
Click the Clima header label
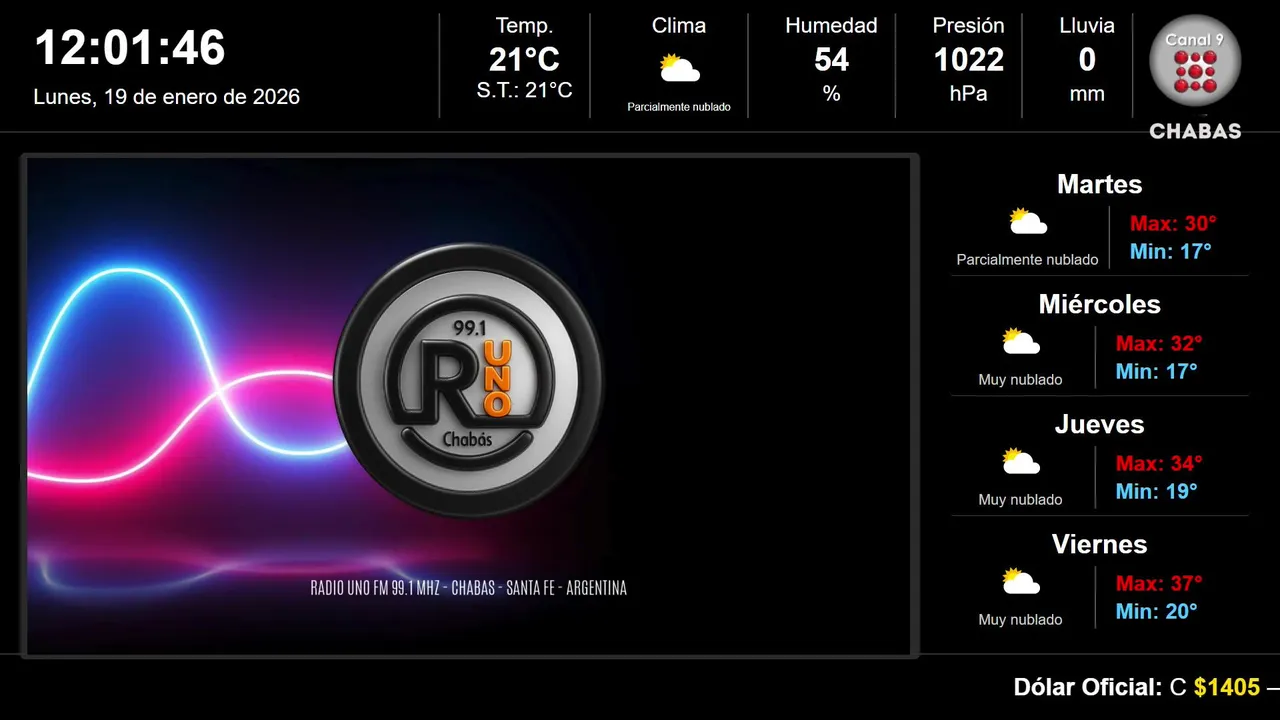pos(679,26)
